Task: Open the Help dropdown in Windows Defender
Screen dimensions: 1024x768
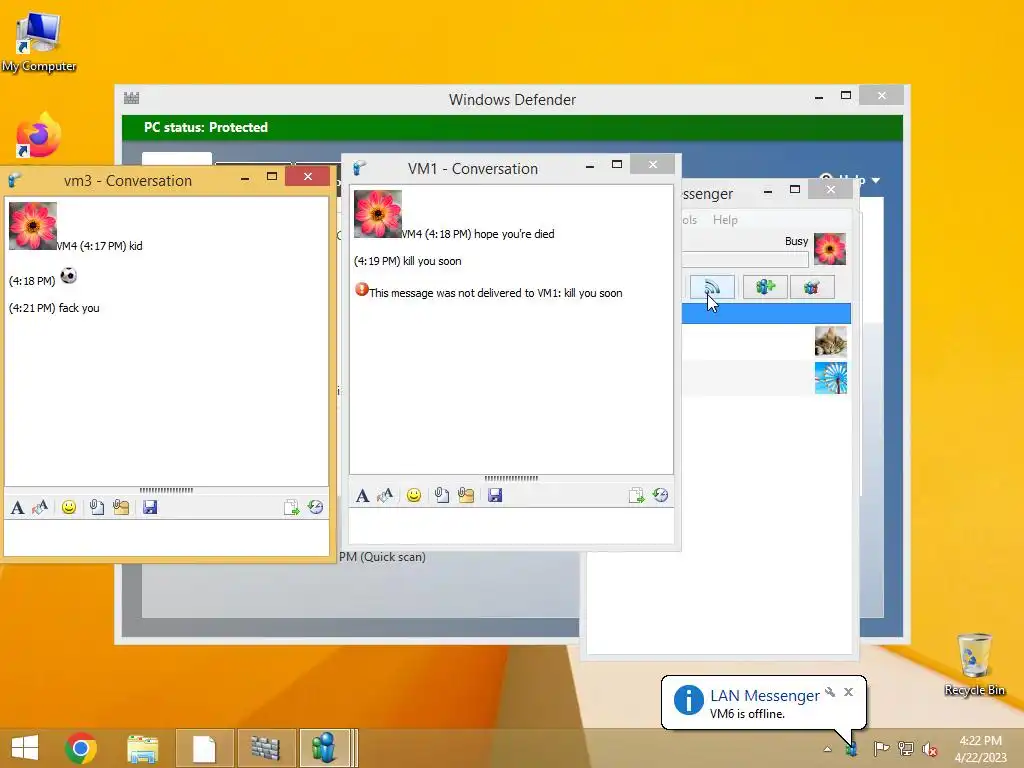Action: [x=850, y=179]
